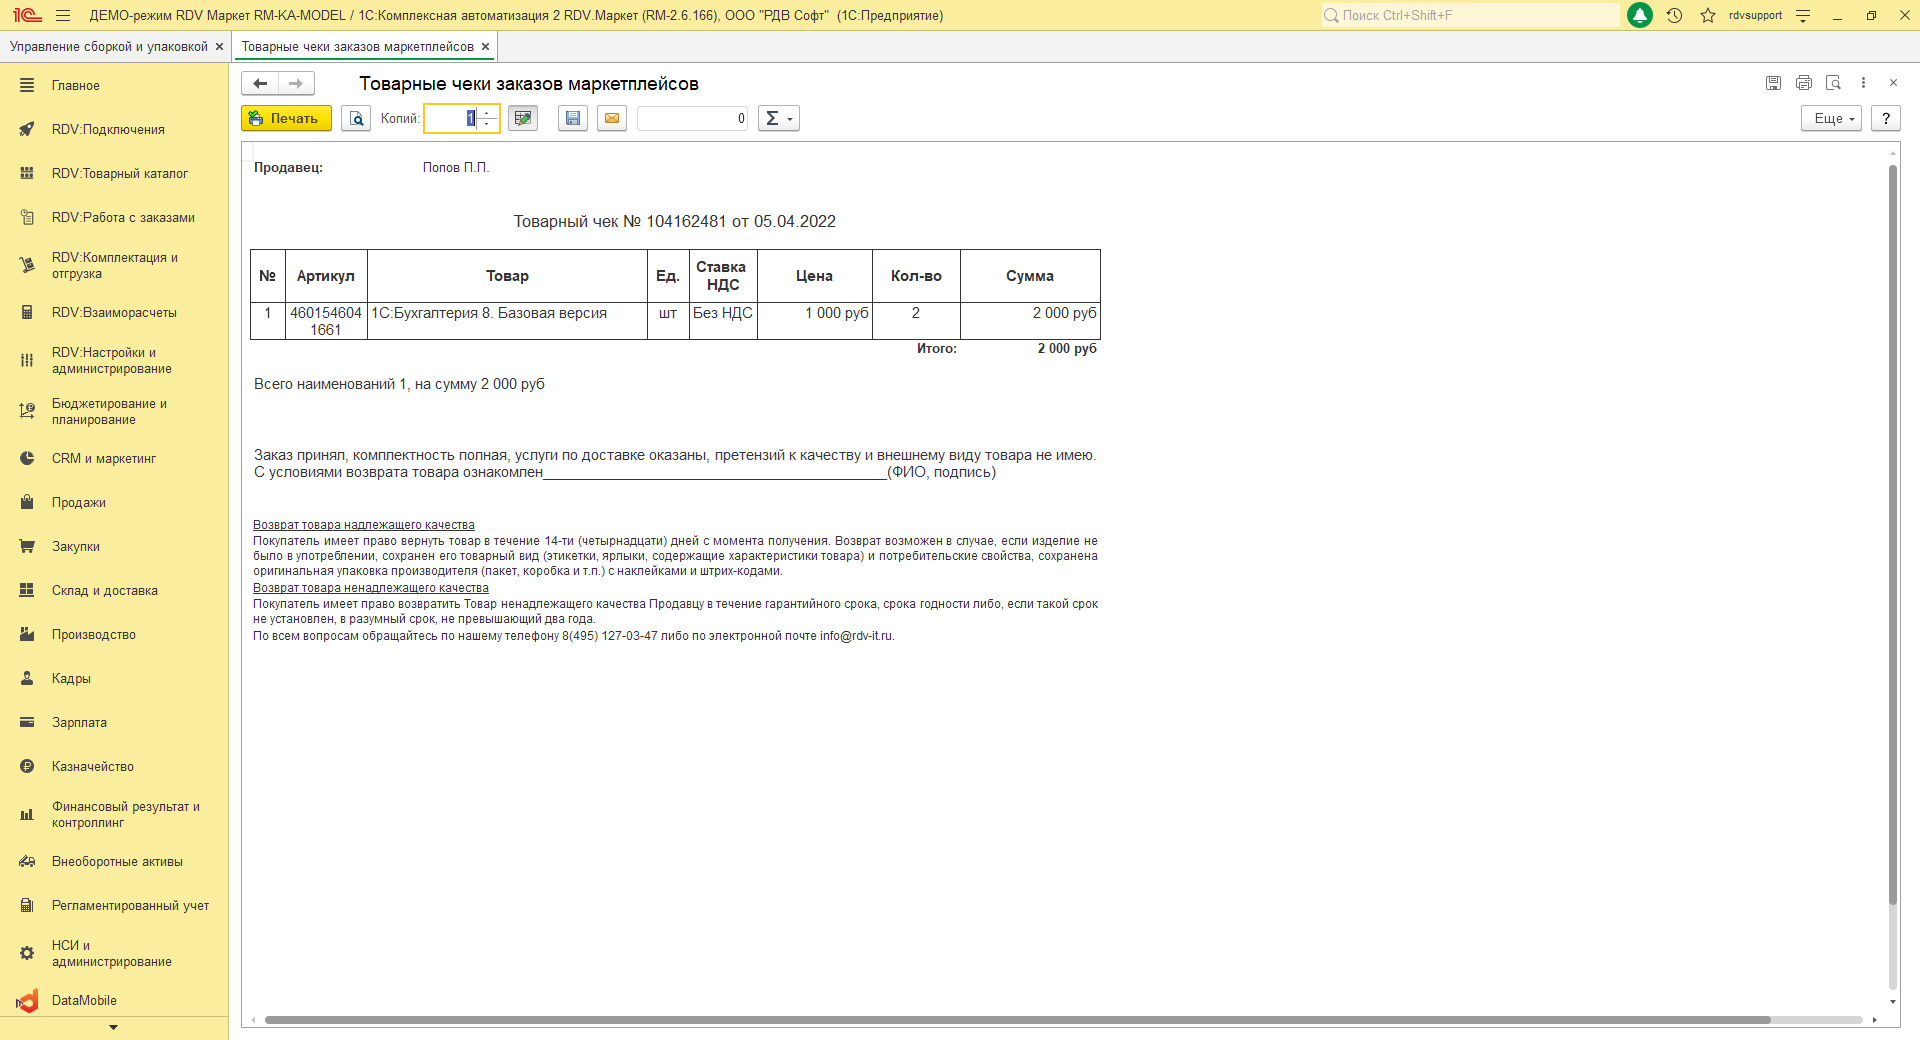Screen dimensions: 1920x1040
Task: Click the printer icon at top right of form
Action: pos(1804,83)
